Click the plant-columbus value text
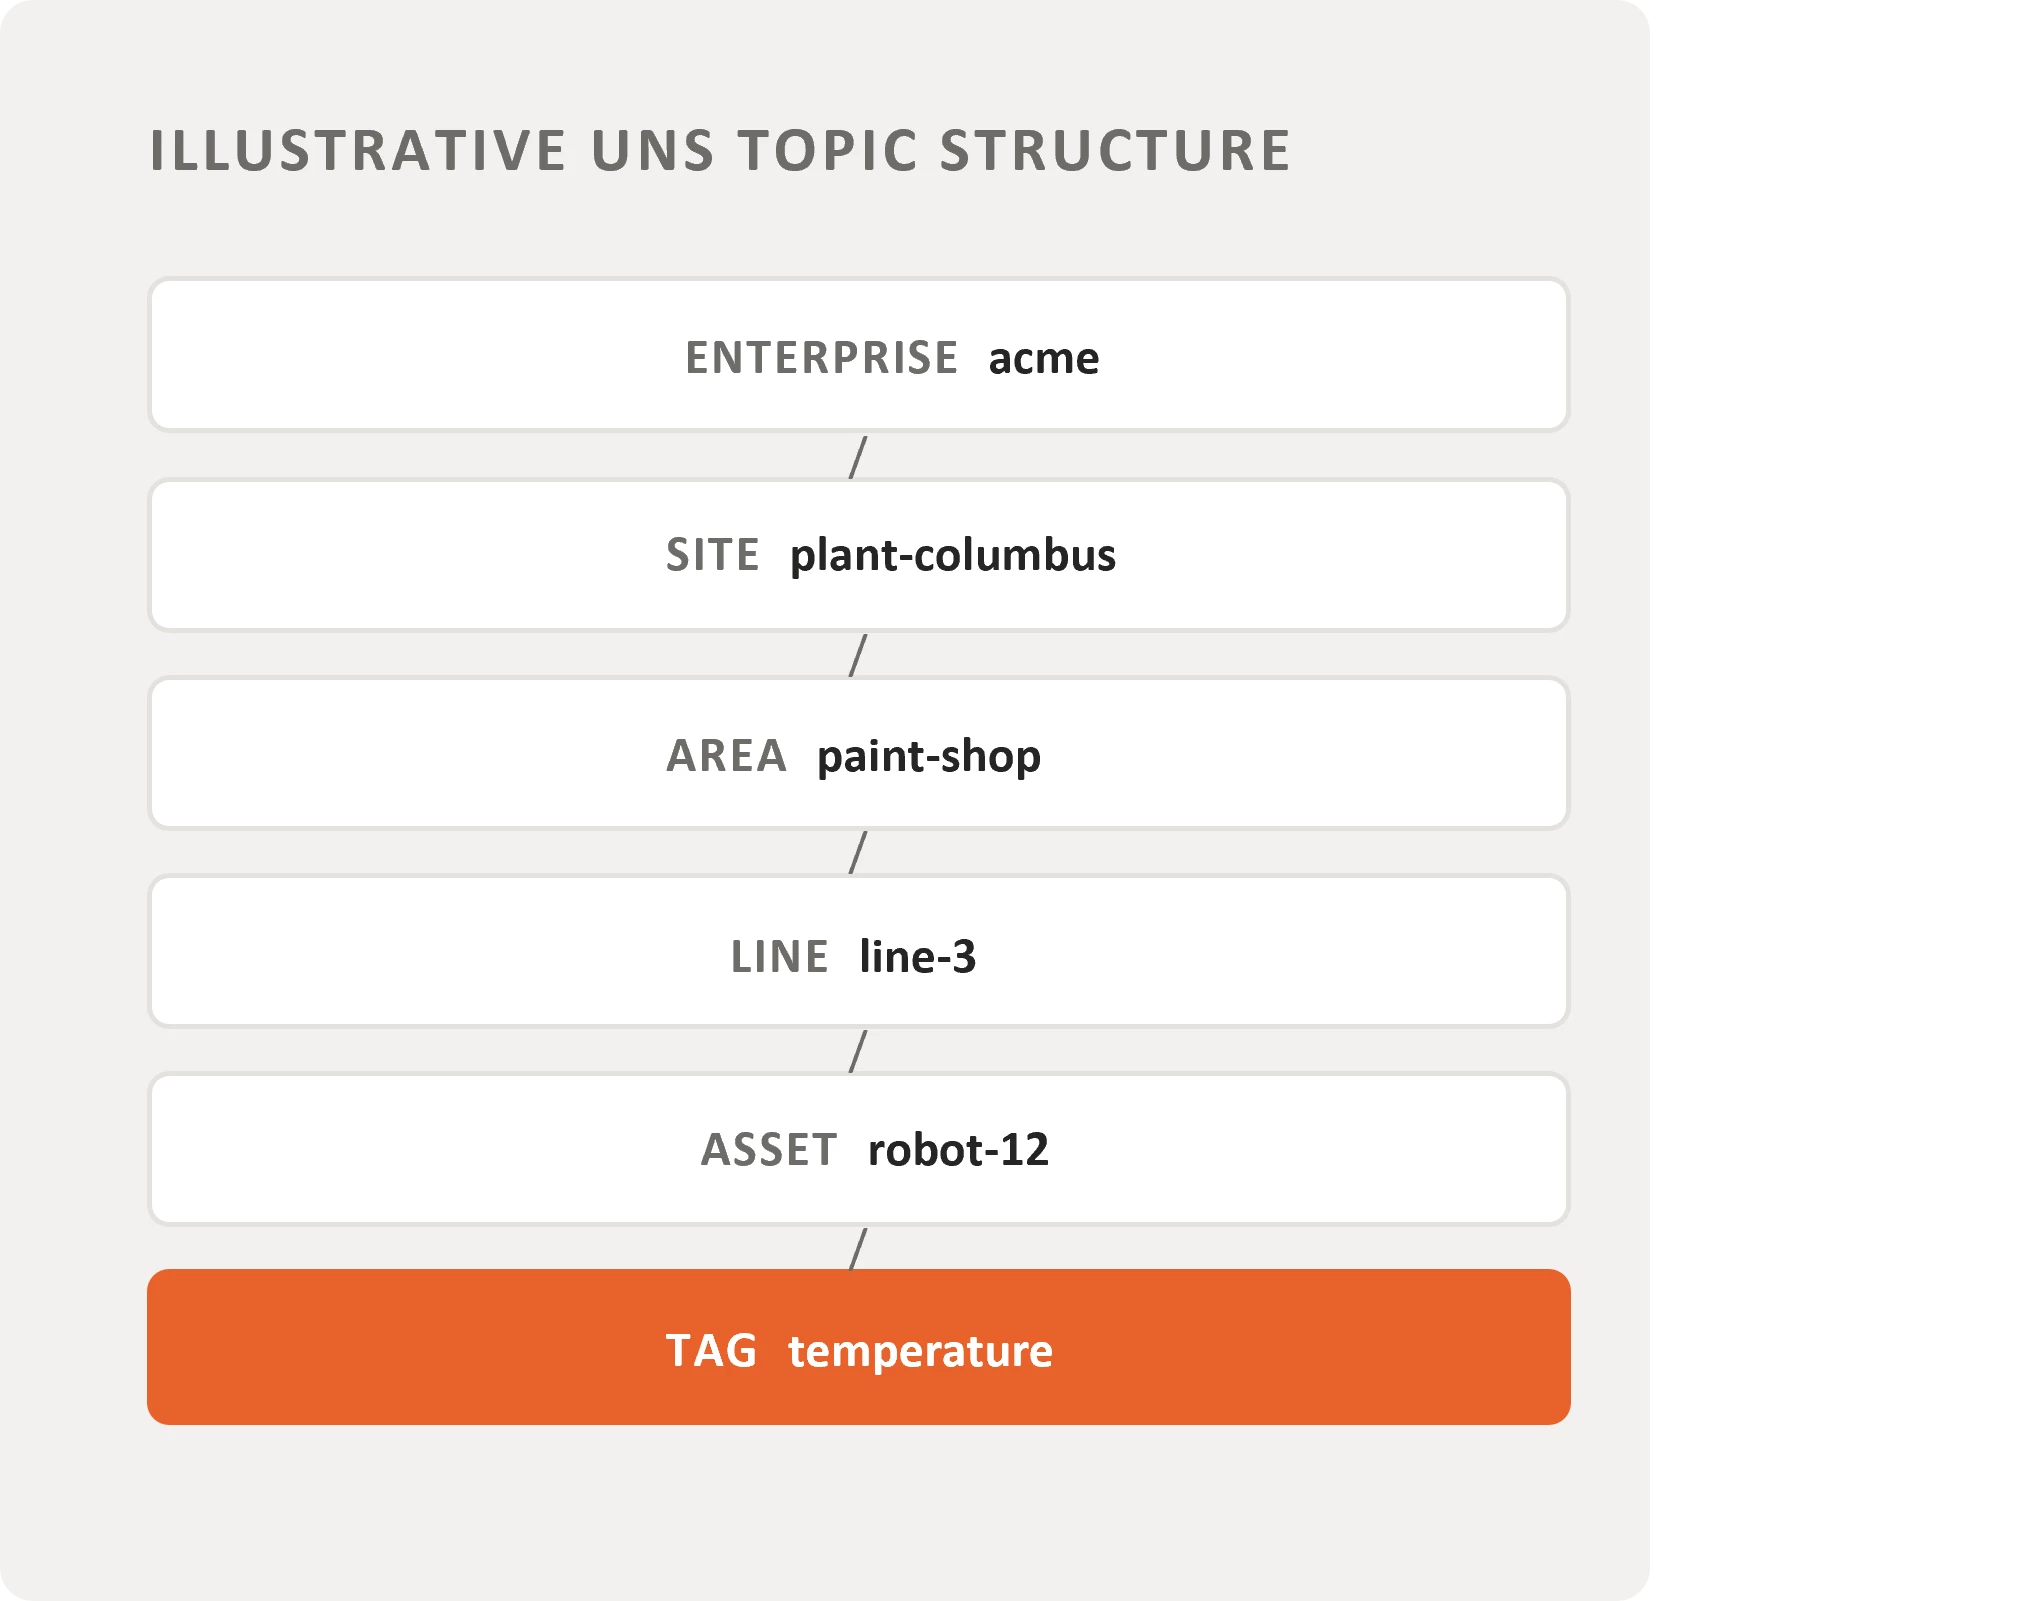 (x=953, y=556)
